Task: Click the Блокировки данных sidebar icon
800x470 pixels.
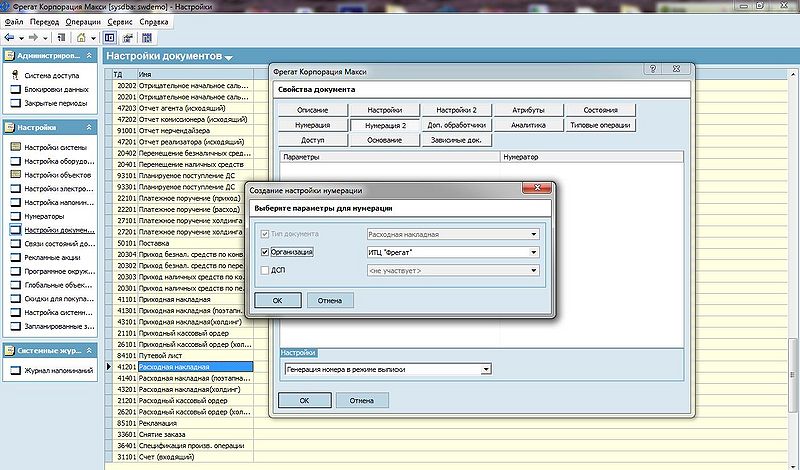Action: [16, 89]
